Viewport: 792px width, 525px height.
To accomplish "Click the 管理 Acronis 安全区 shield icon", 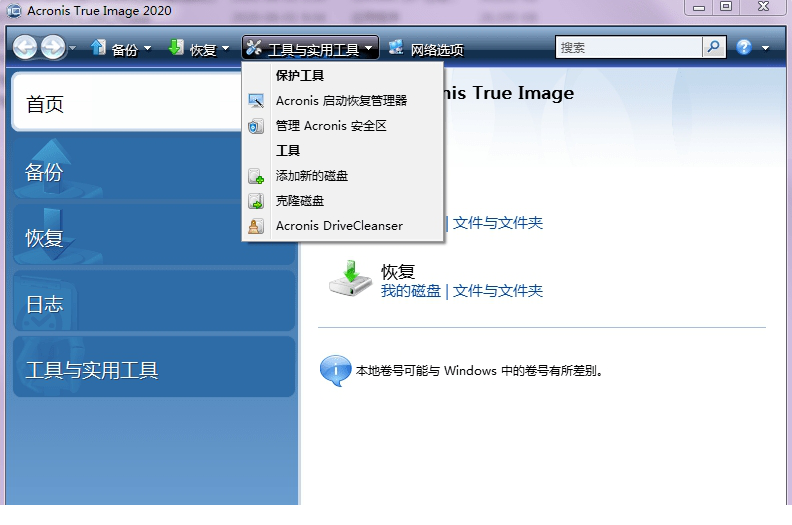I will (256, 126).
